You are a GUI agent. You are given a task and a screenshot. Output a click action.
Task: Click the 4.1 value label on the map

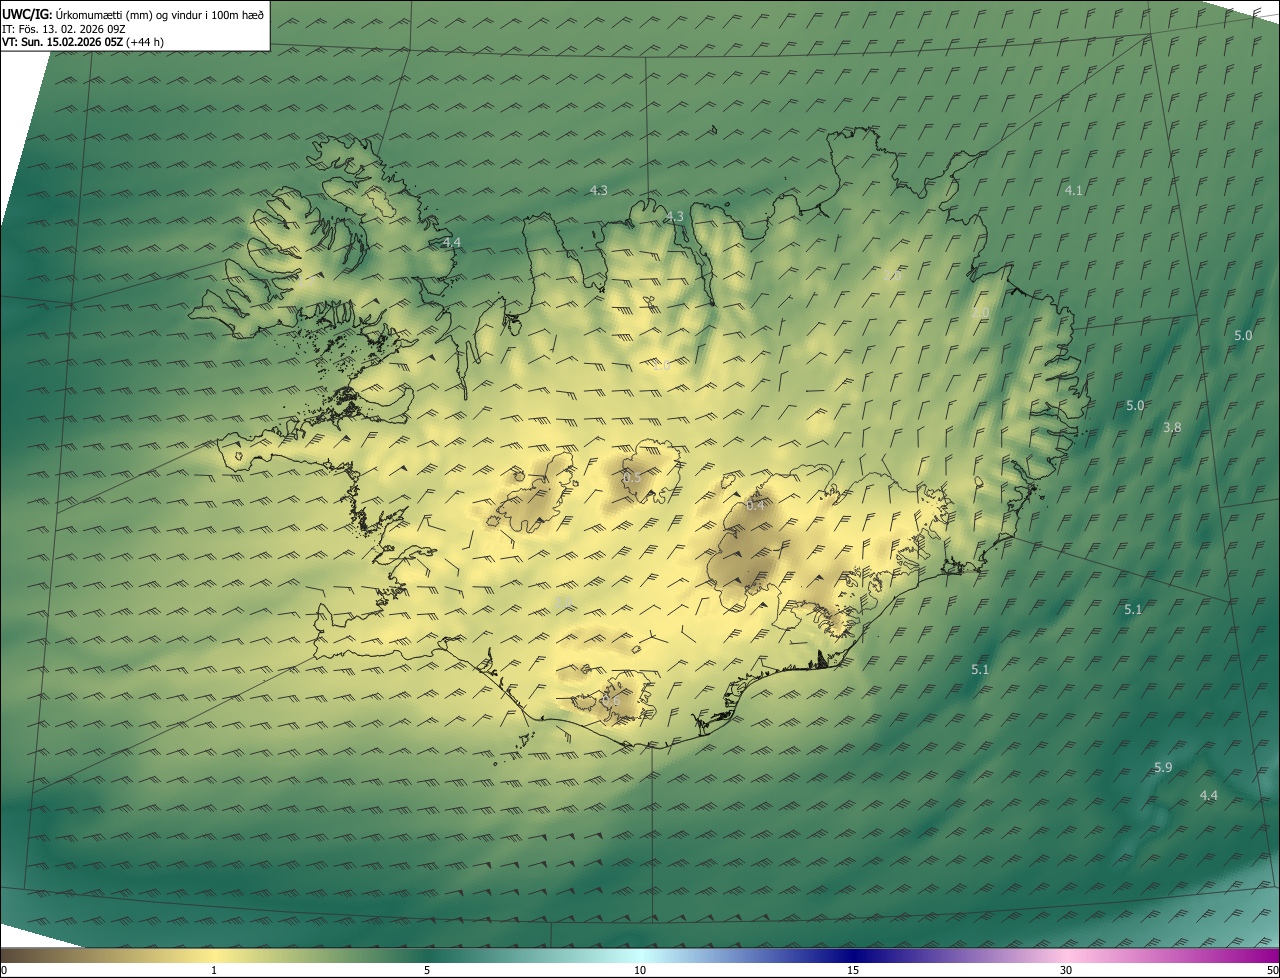(x=1073, y=190)
